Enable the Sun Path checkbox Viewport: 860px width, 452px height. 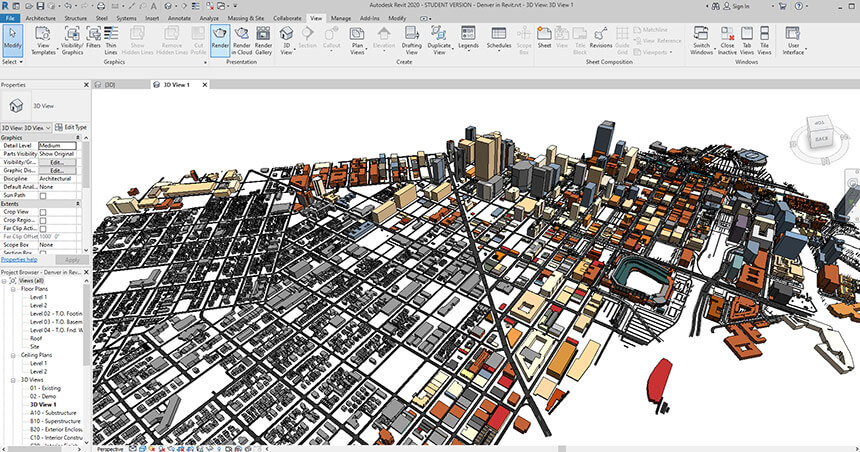43,195
